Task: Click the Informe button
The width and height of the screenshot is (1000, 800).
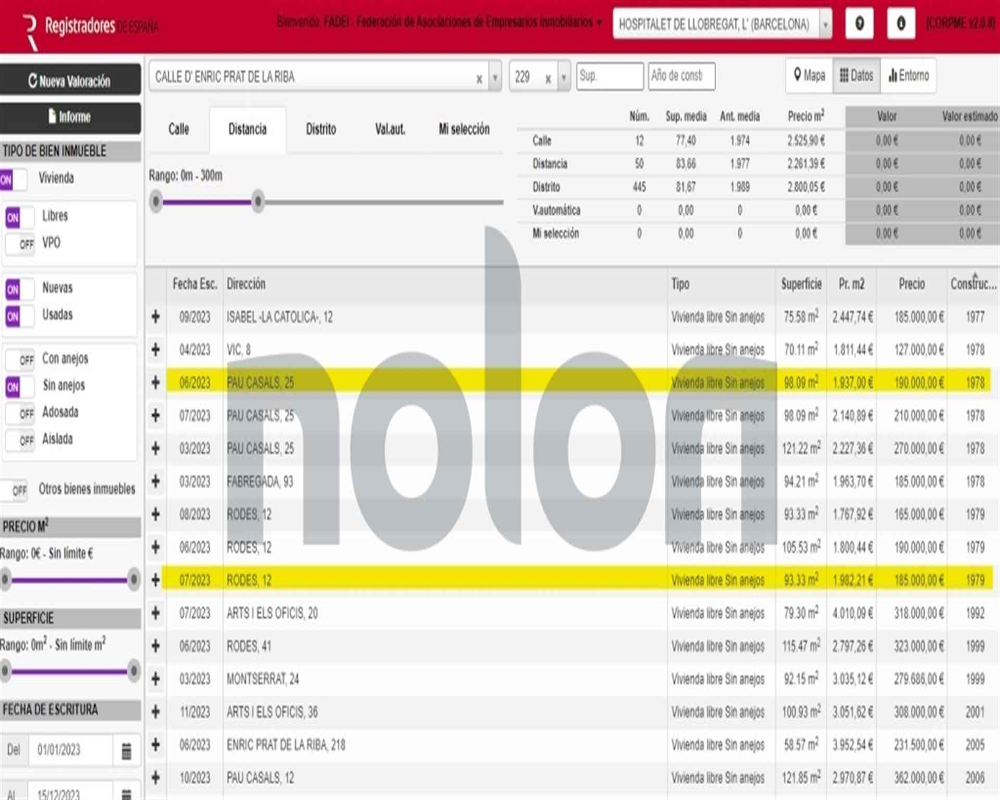Action: (x=70, y=117)
